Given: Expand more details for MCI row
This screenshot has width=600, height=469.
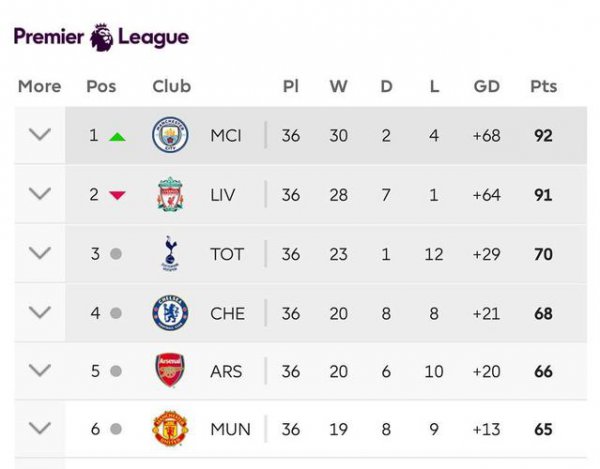Looking at the screenshot, I should pos(40,134).
